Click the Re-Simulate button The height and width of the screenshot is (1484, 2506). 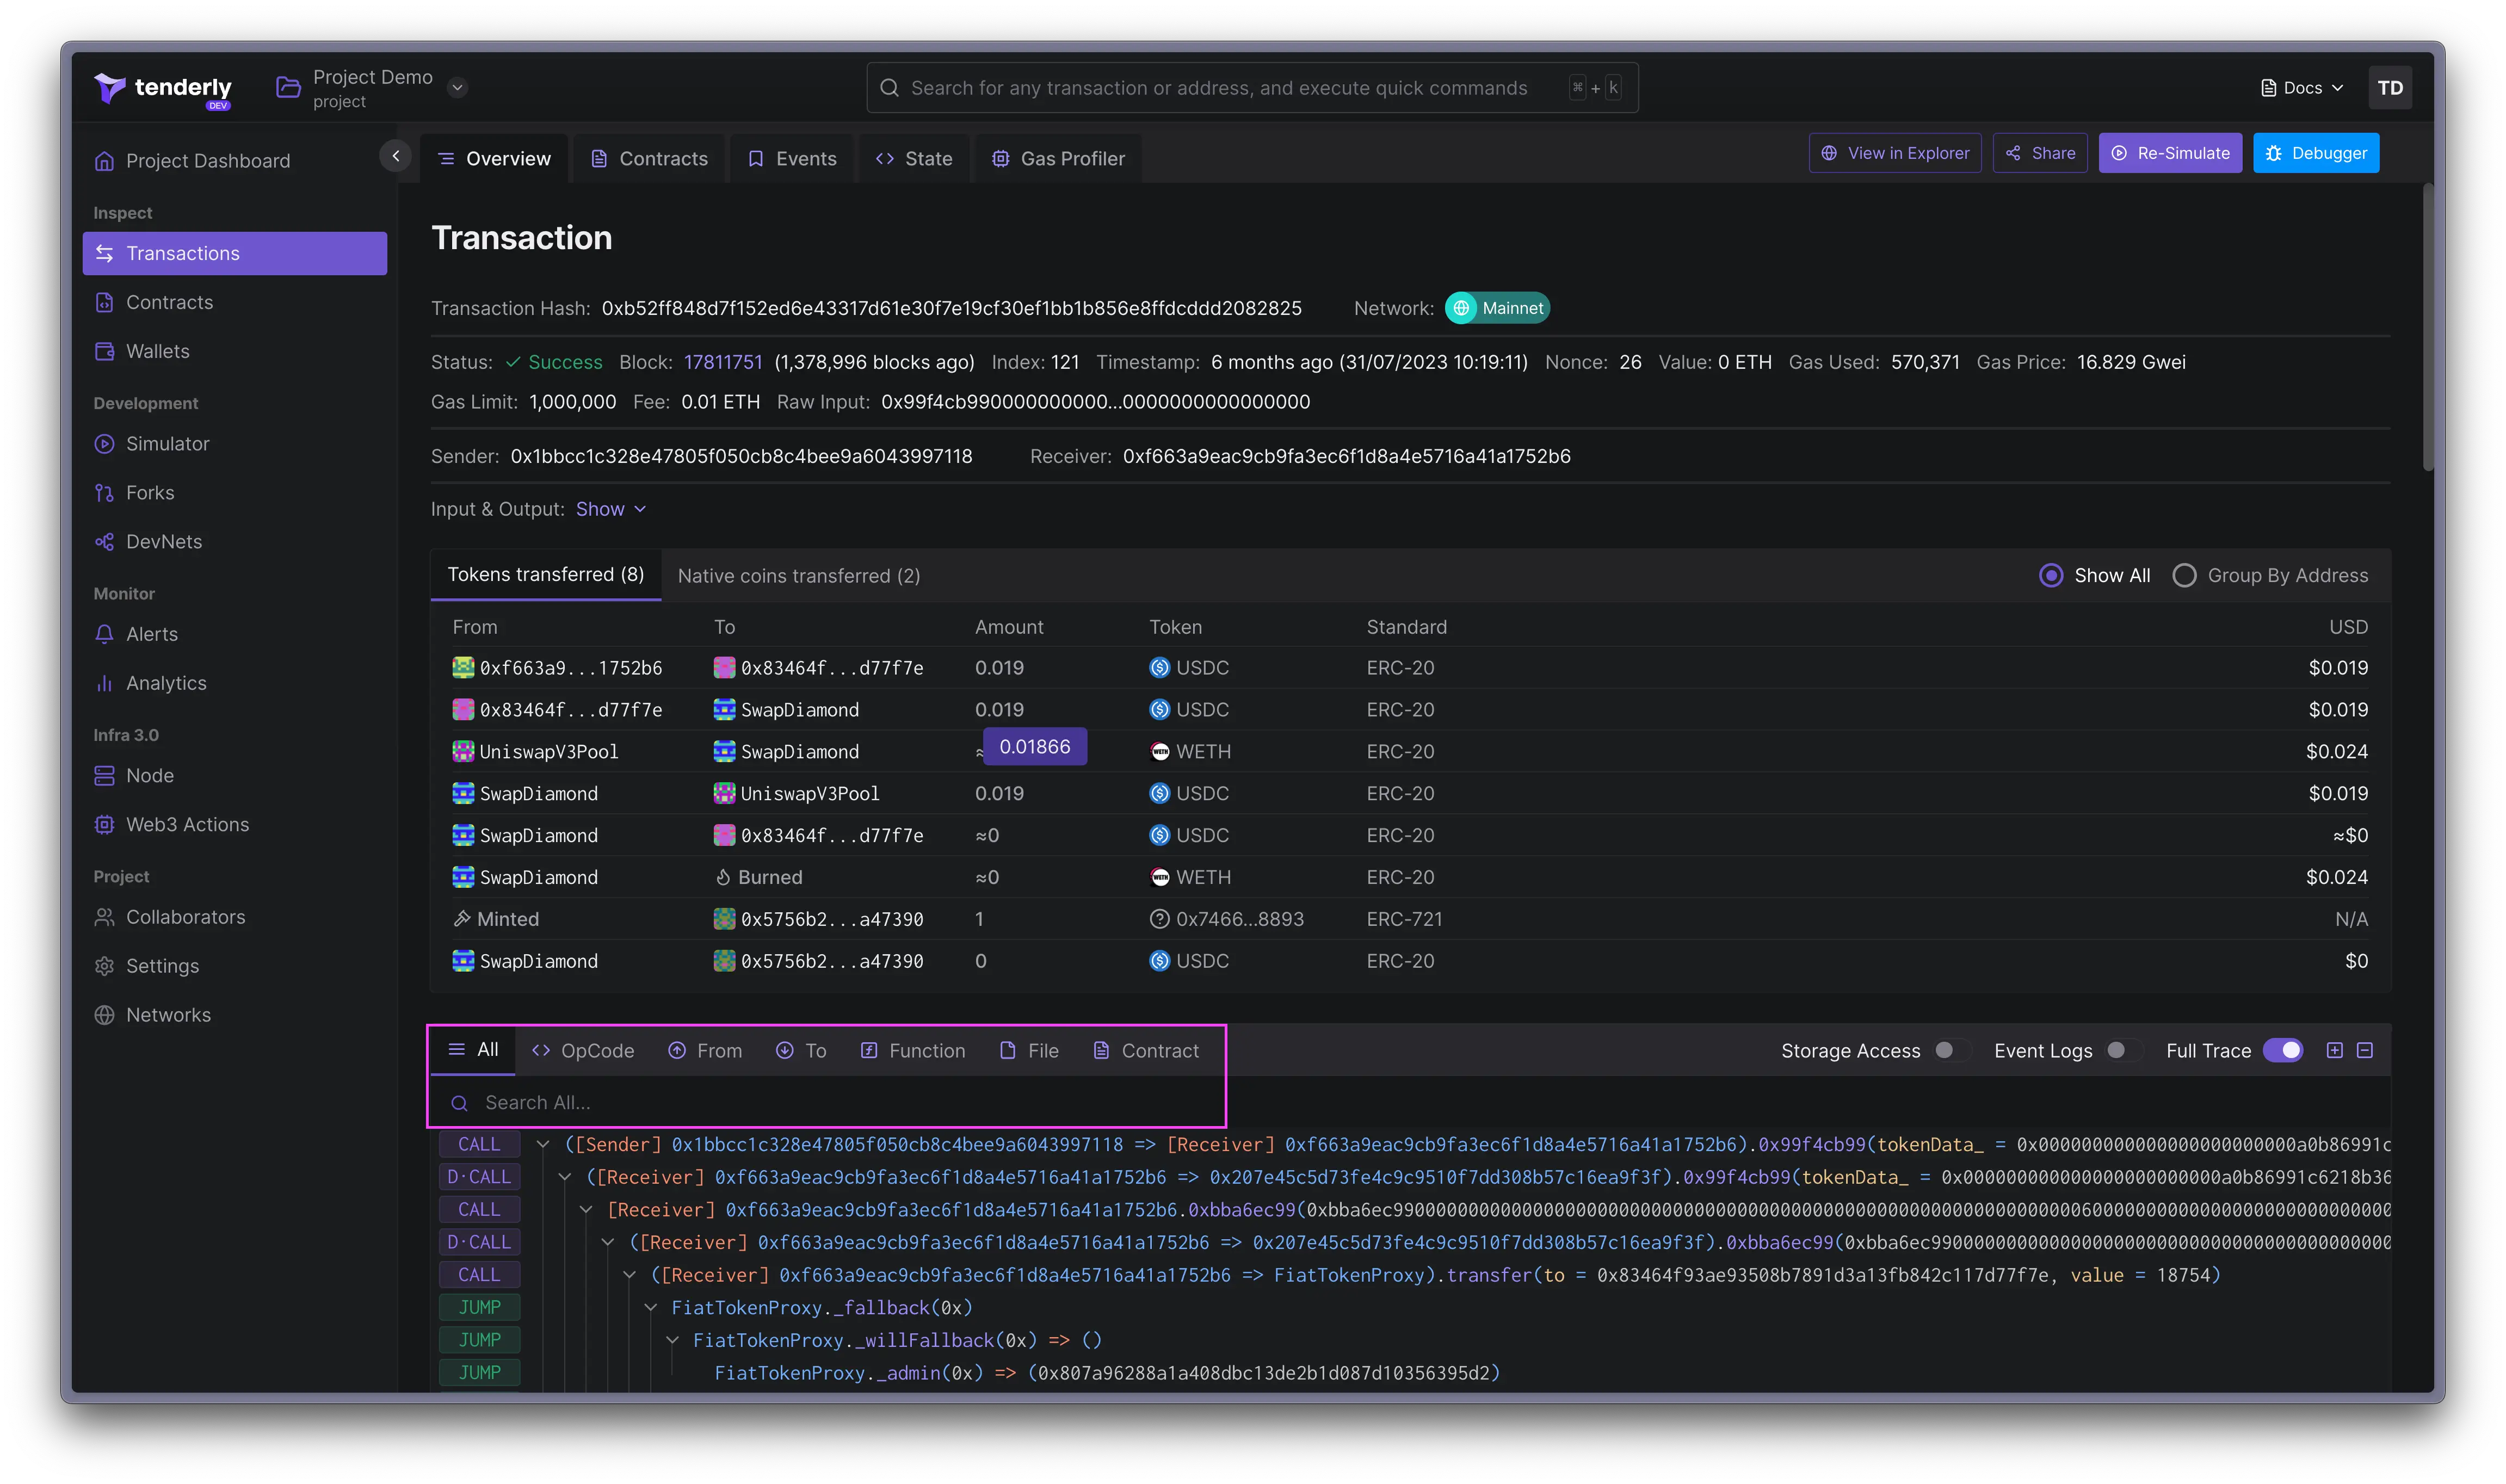(x=2170, y=153)
